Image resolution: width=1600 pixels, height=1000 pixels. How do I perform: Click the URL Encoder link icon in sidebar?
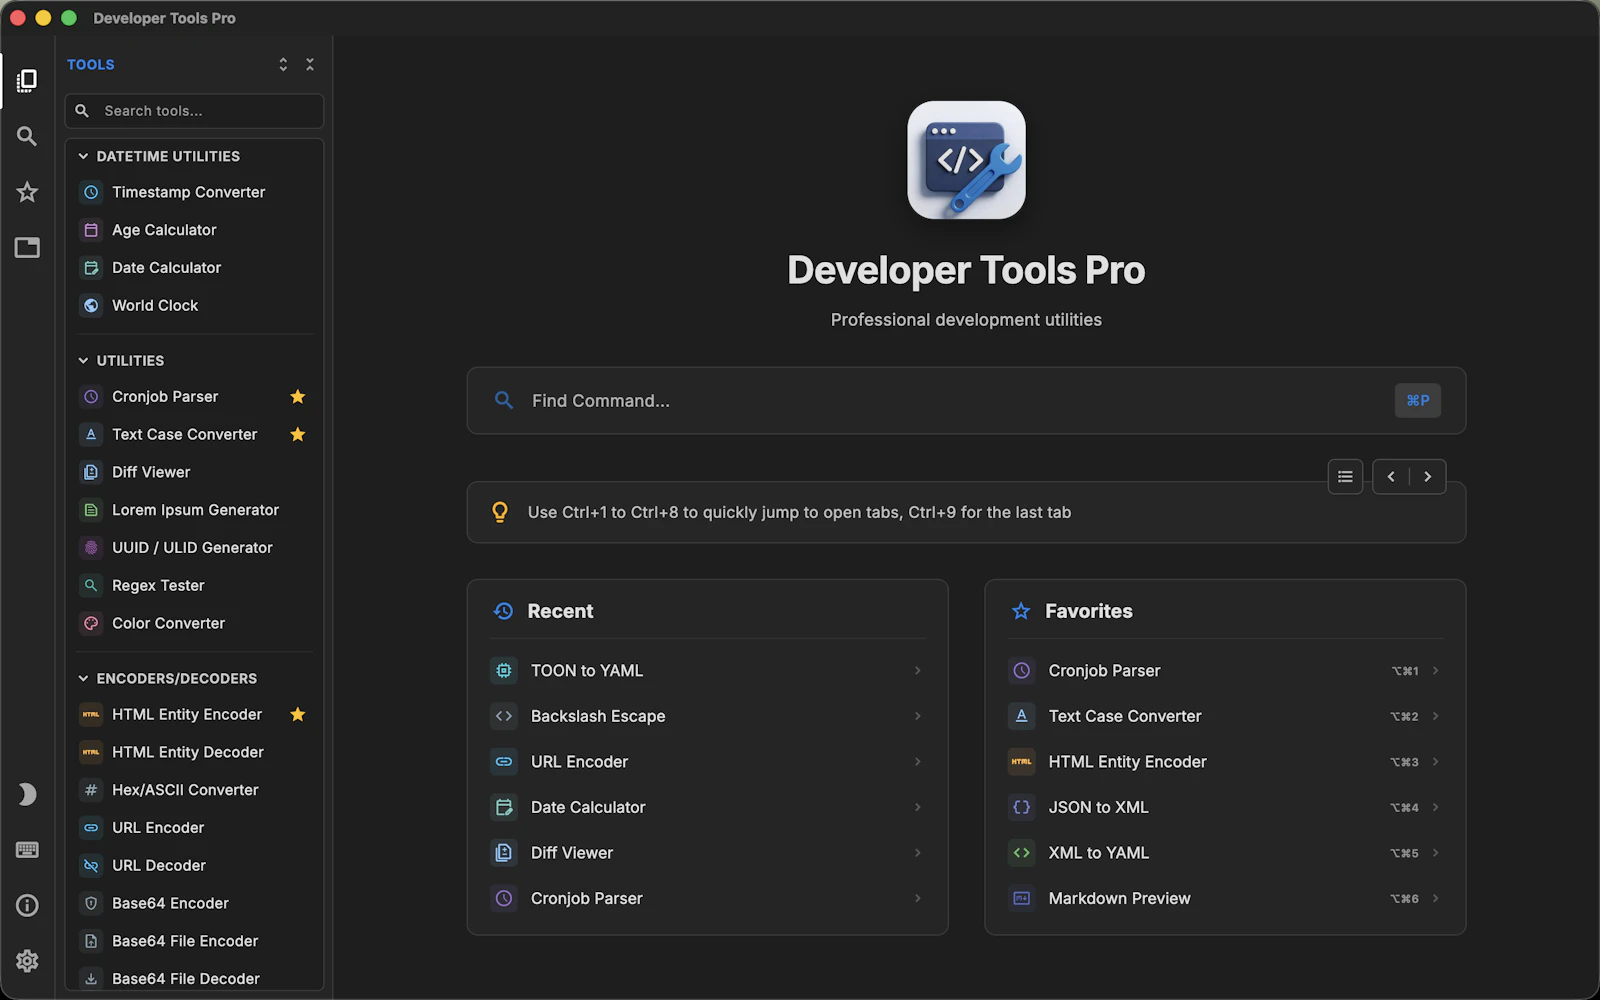(91, 828)
